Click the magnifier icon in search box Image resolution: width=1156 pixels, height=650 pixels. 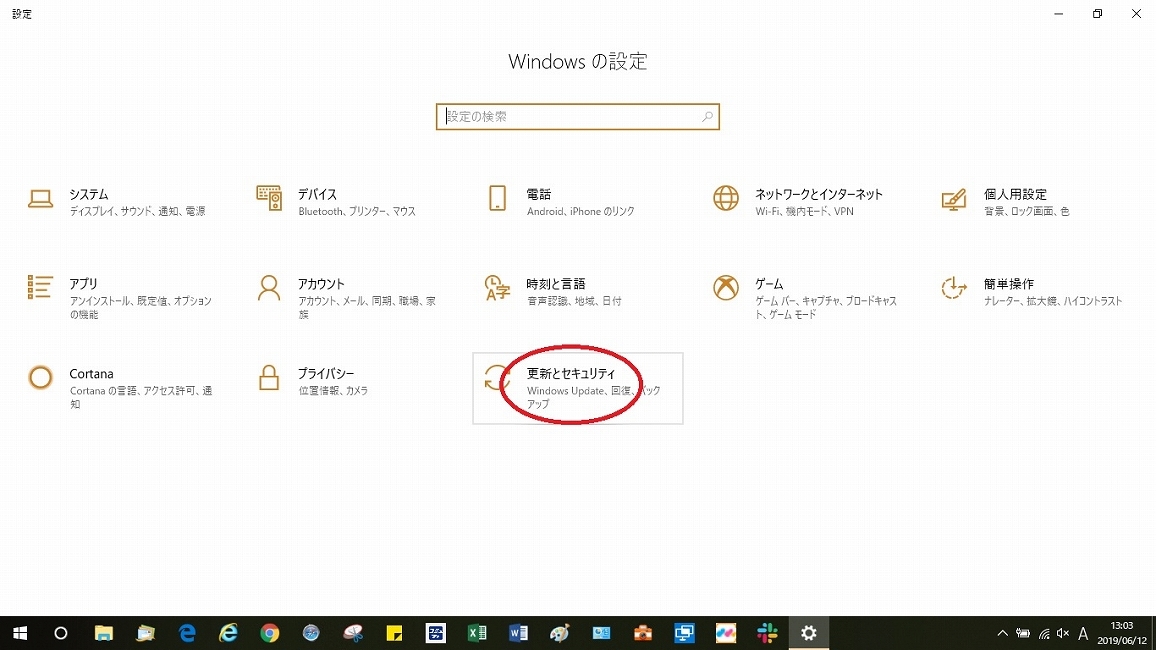coord(707,116)
